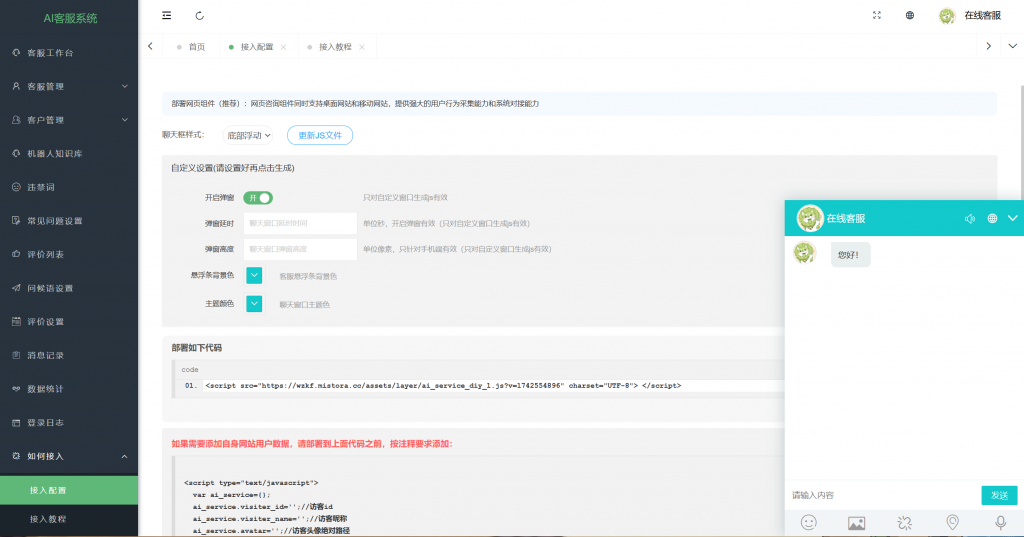Click the 发送 send button in chat
1024x537 pixels.
pyautogui.click(x=999, y=495)
